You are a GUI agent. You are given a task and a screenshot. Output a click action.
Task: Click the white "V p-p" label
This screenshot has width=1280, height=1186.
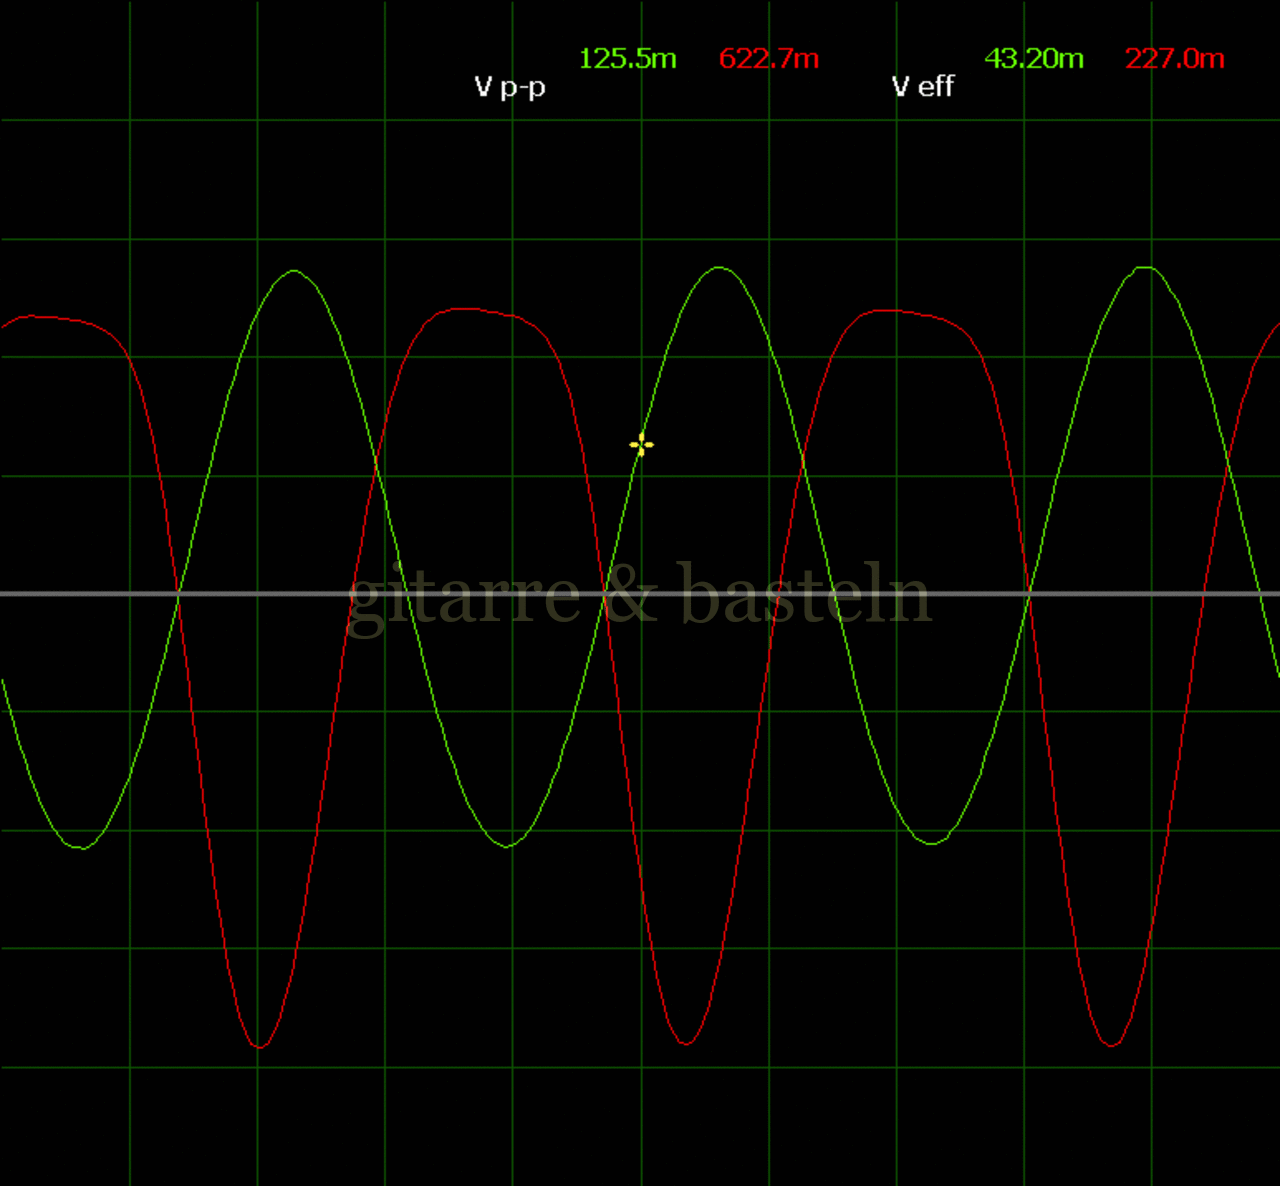[x=510, y=87]
